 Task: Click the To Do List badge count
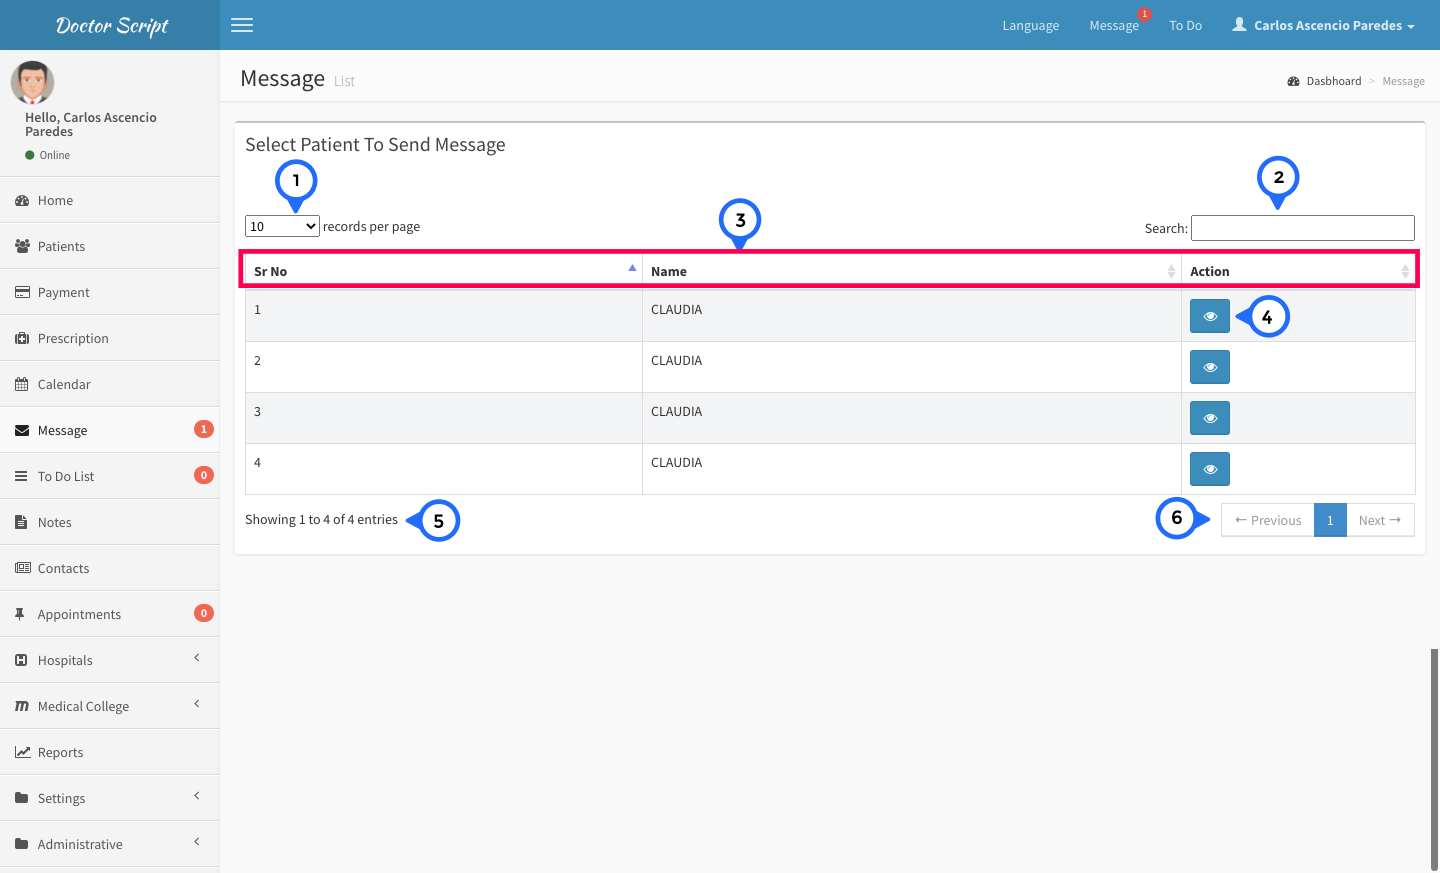pyautogui.click(x=204, y=475)
